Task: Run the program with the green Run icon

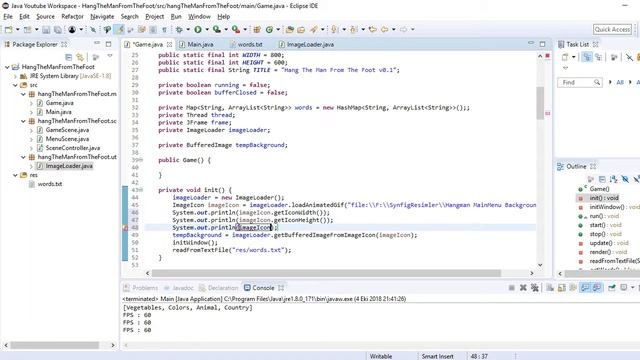Action: [198, 29]
